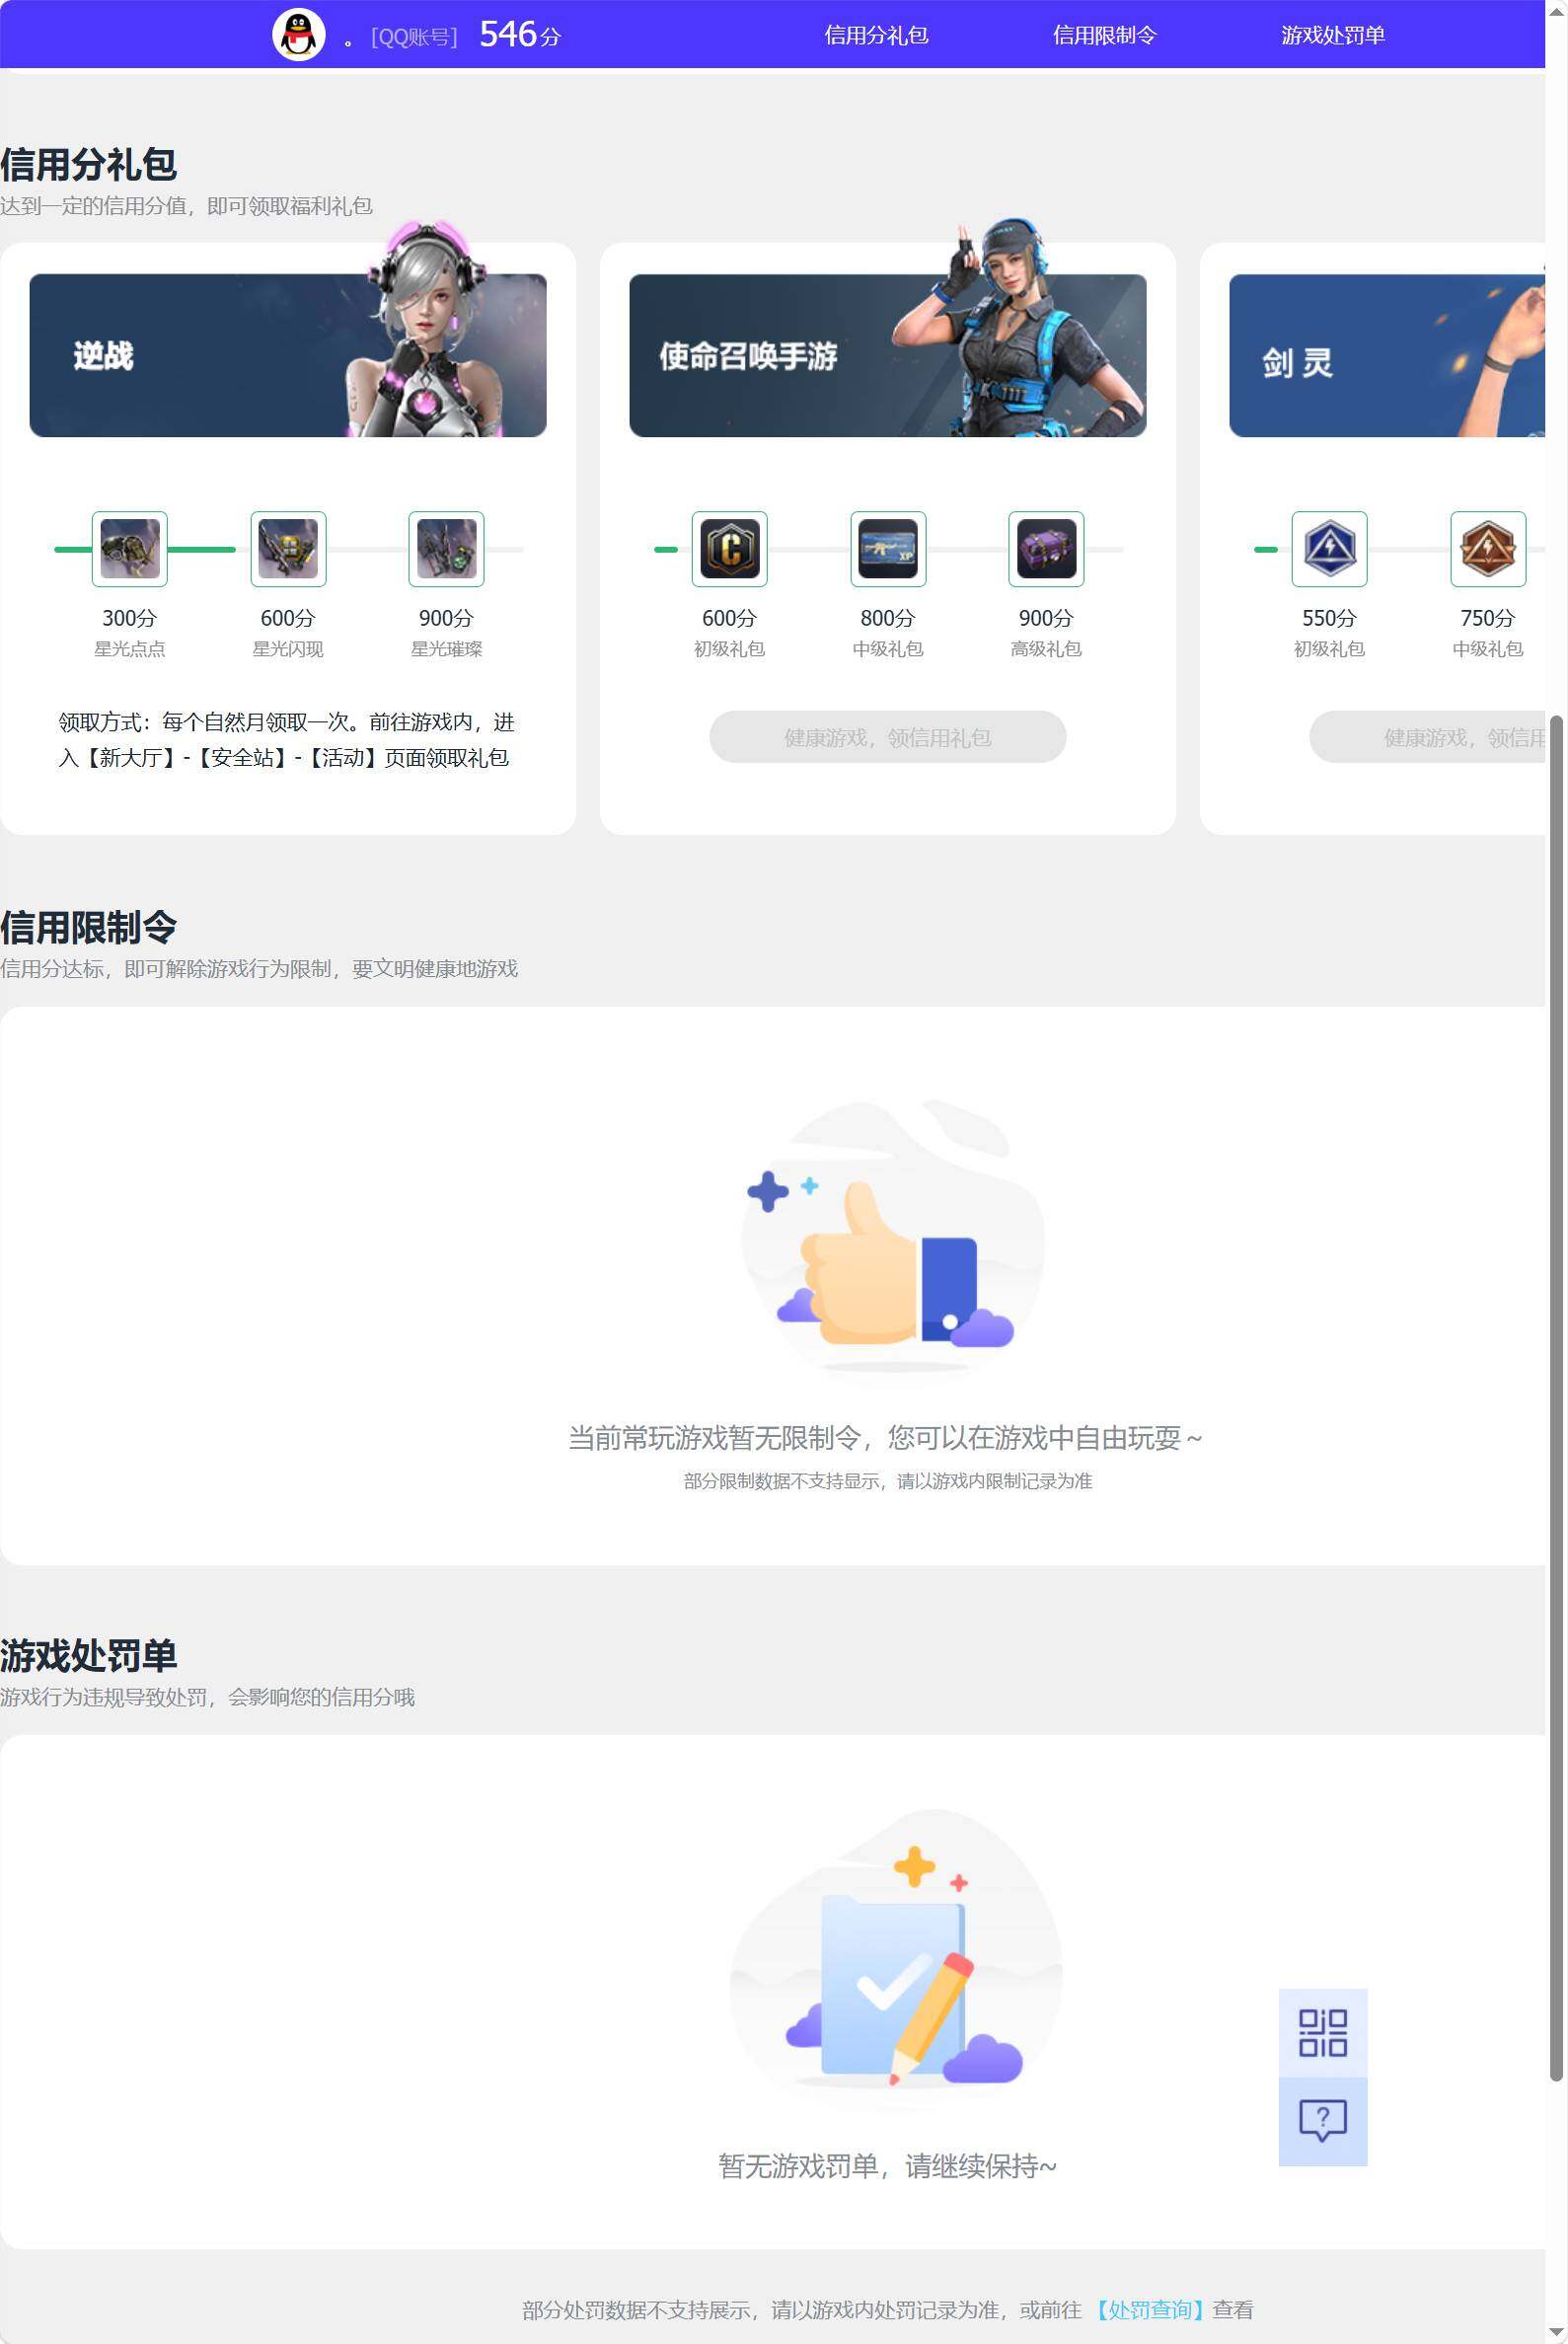Click the 逆战 progress bar green segment
Viewport: 1568px width, 2344px height.
click(145, 549)
